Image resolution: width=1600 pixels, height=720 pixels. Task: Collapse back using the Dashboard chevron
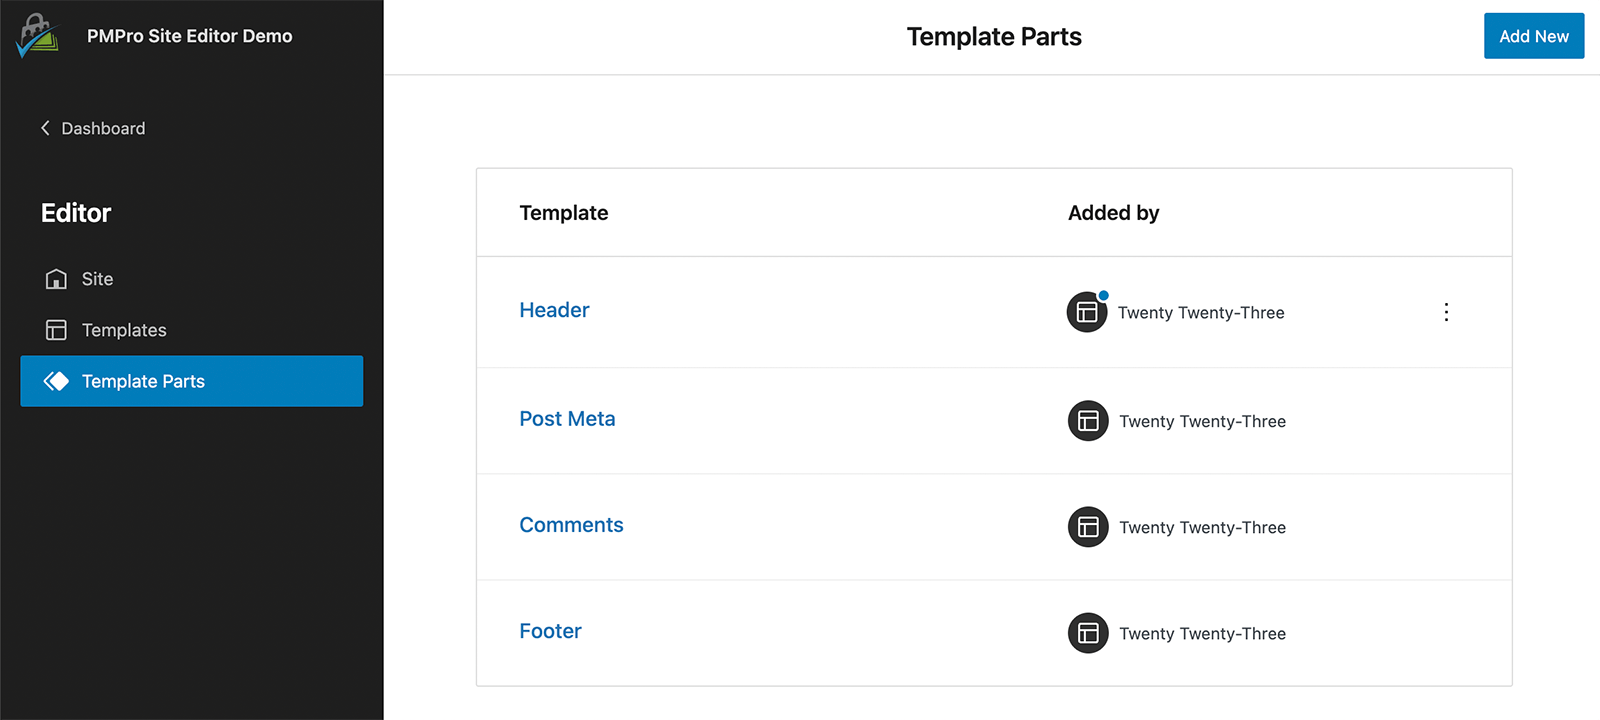pos(44,128)
